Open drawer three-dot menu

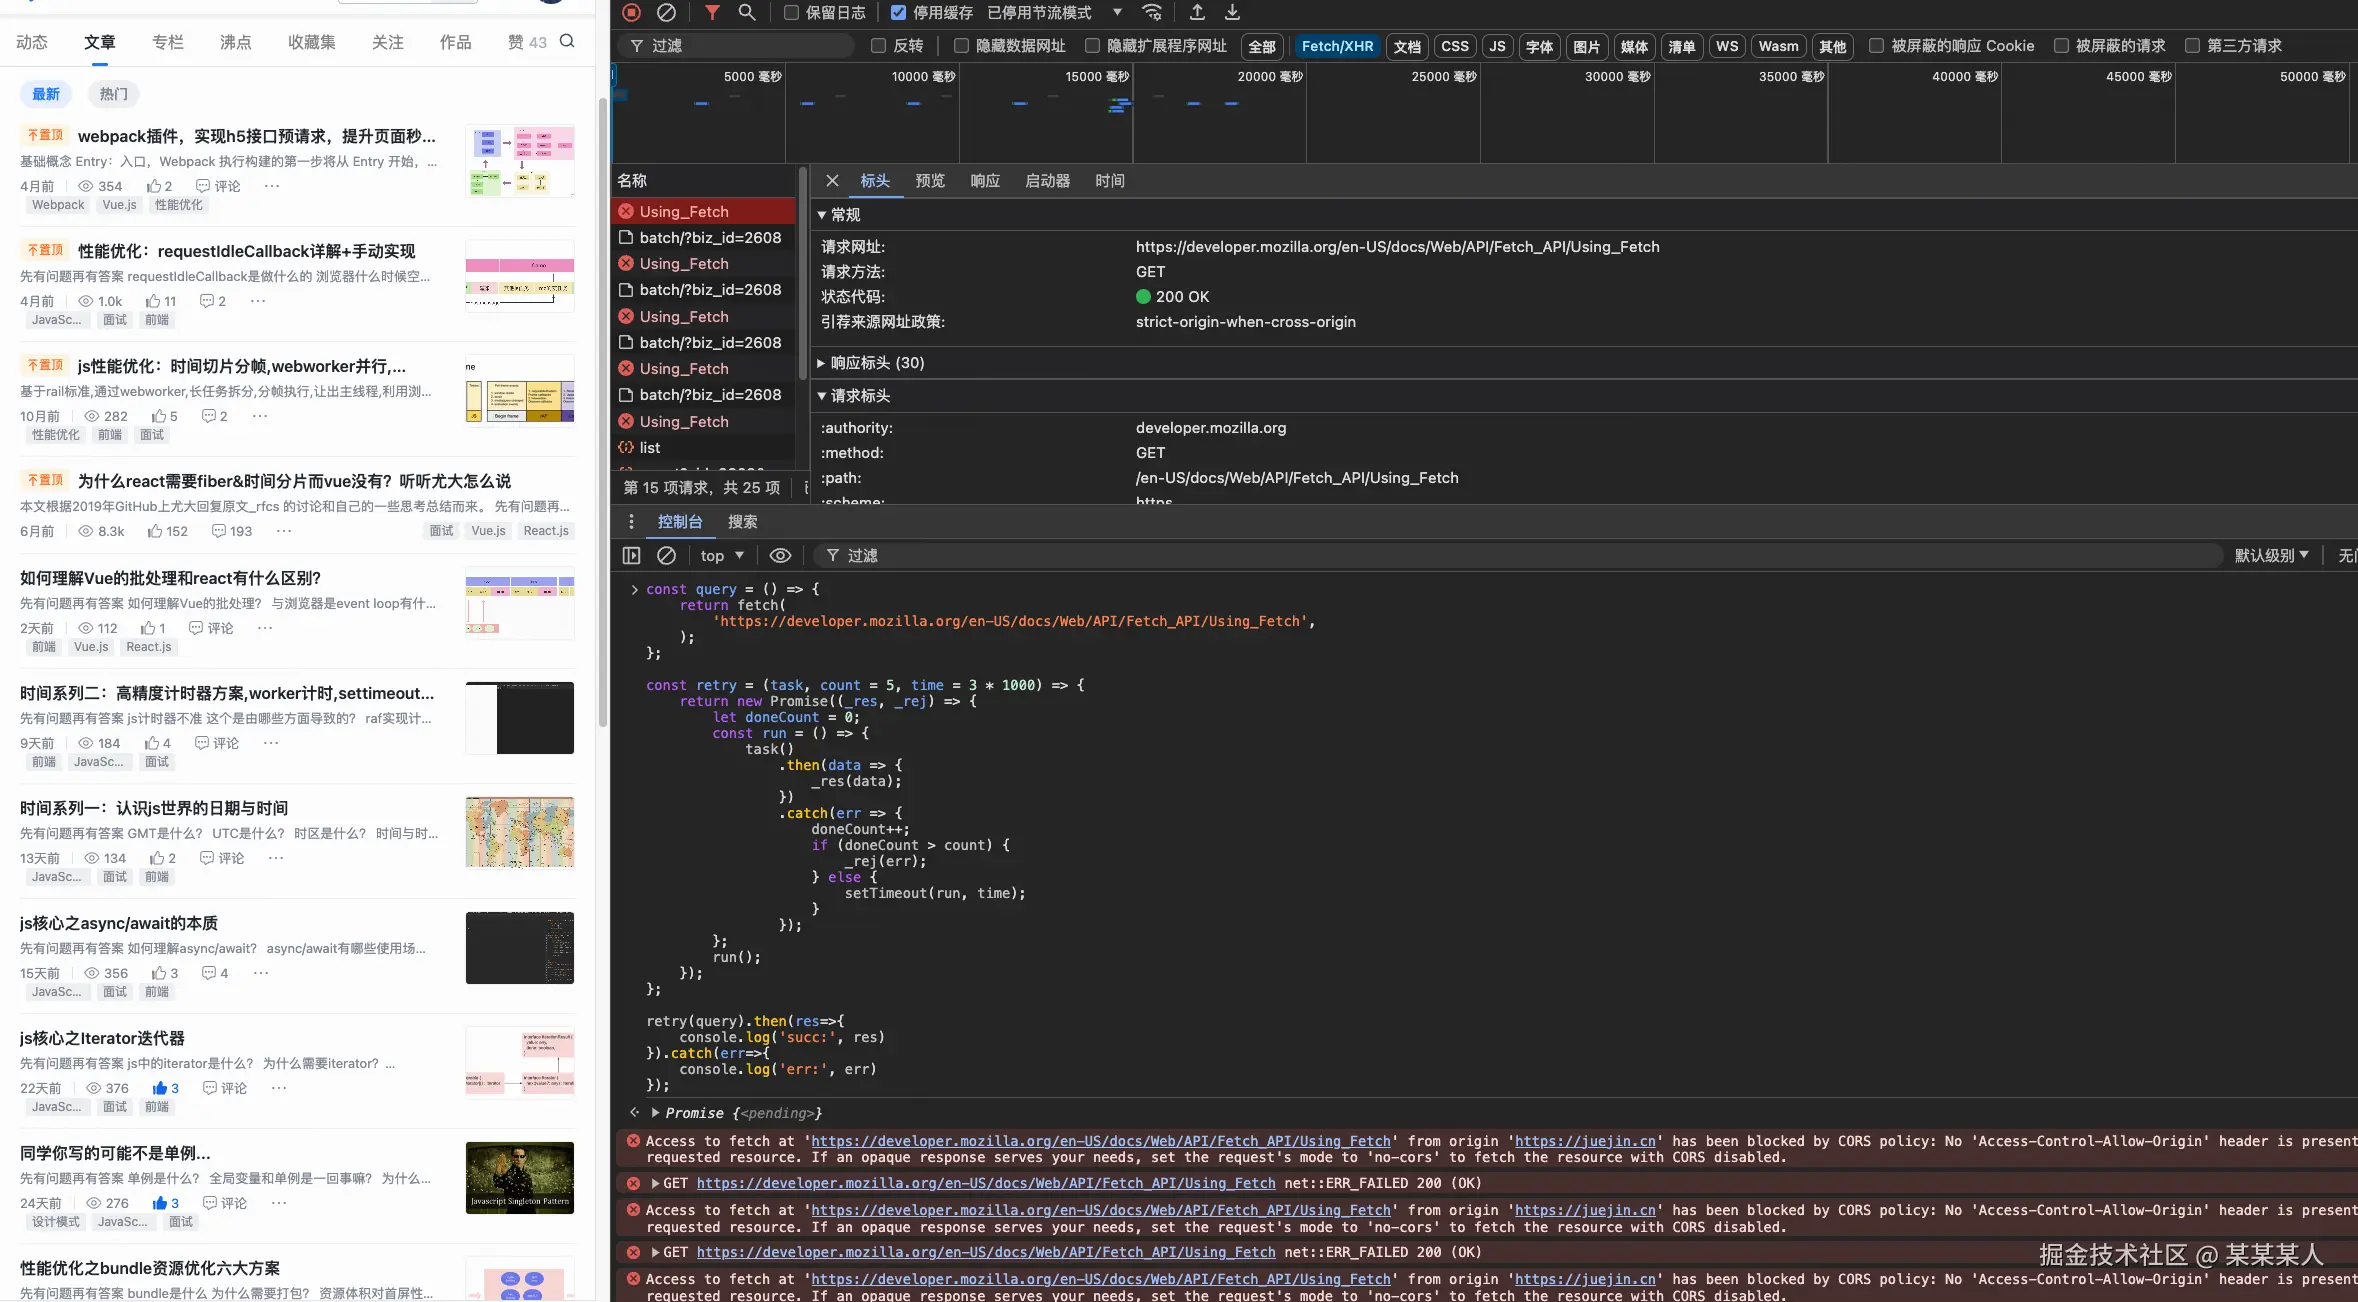click(x=631, y=522)
